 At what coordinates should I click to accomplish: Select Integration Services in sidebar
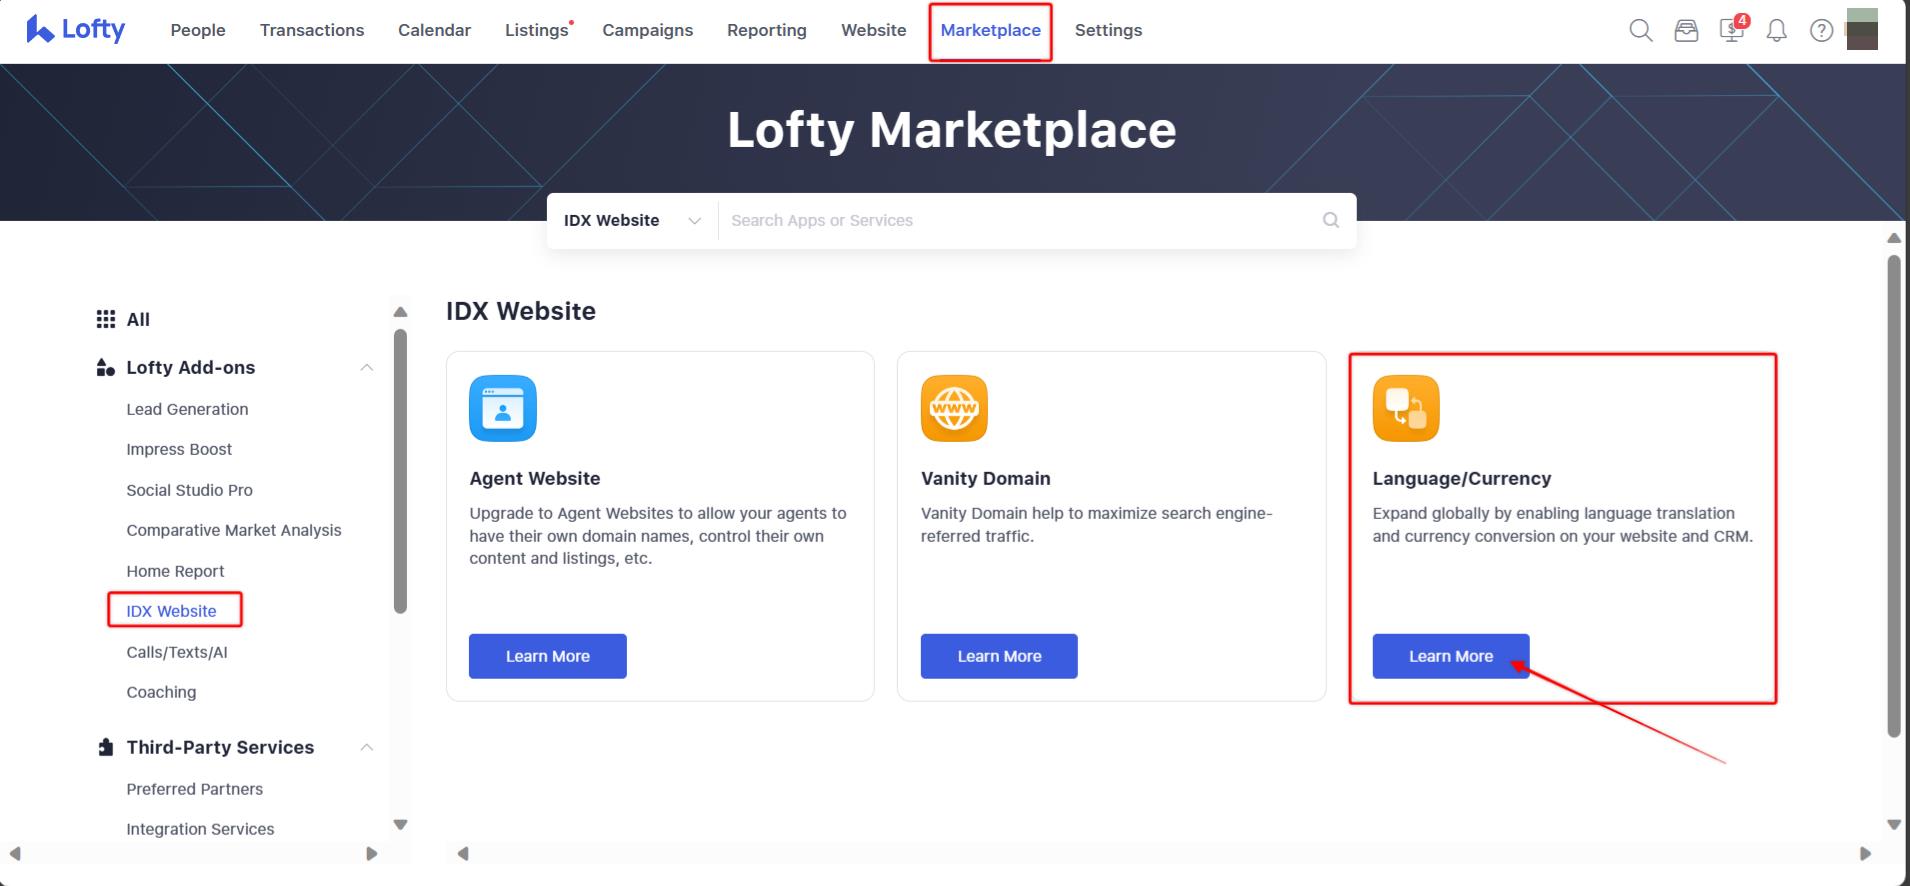[x=200, y=829]
